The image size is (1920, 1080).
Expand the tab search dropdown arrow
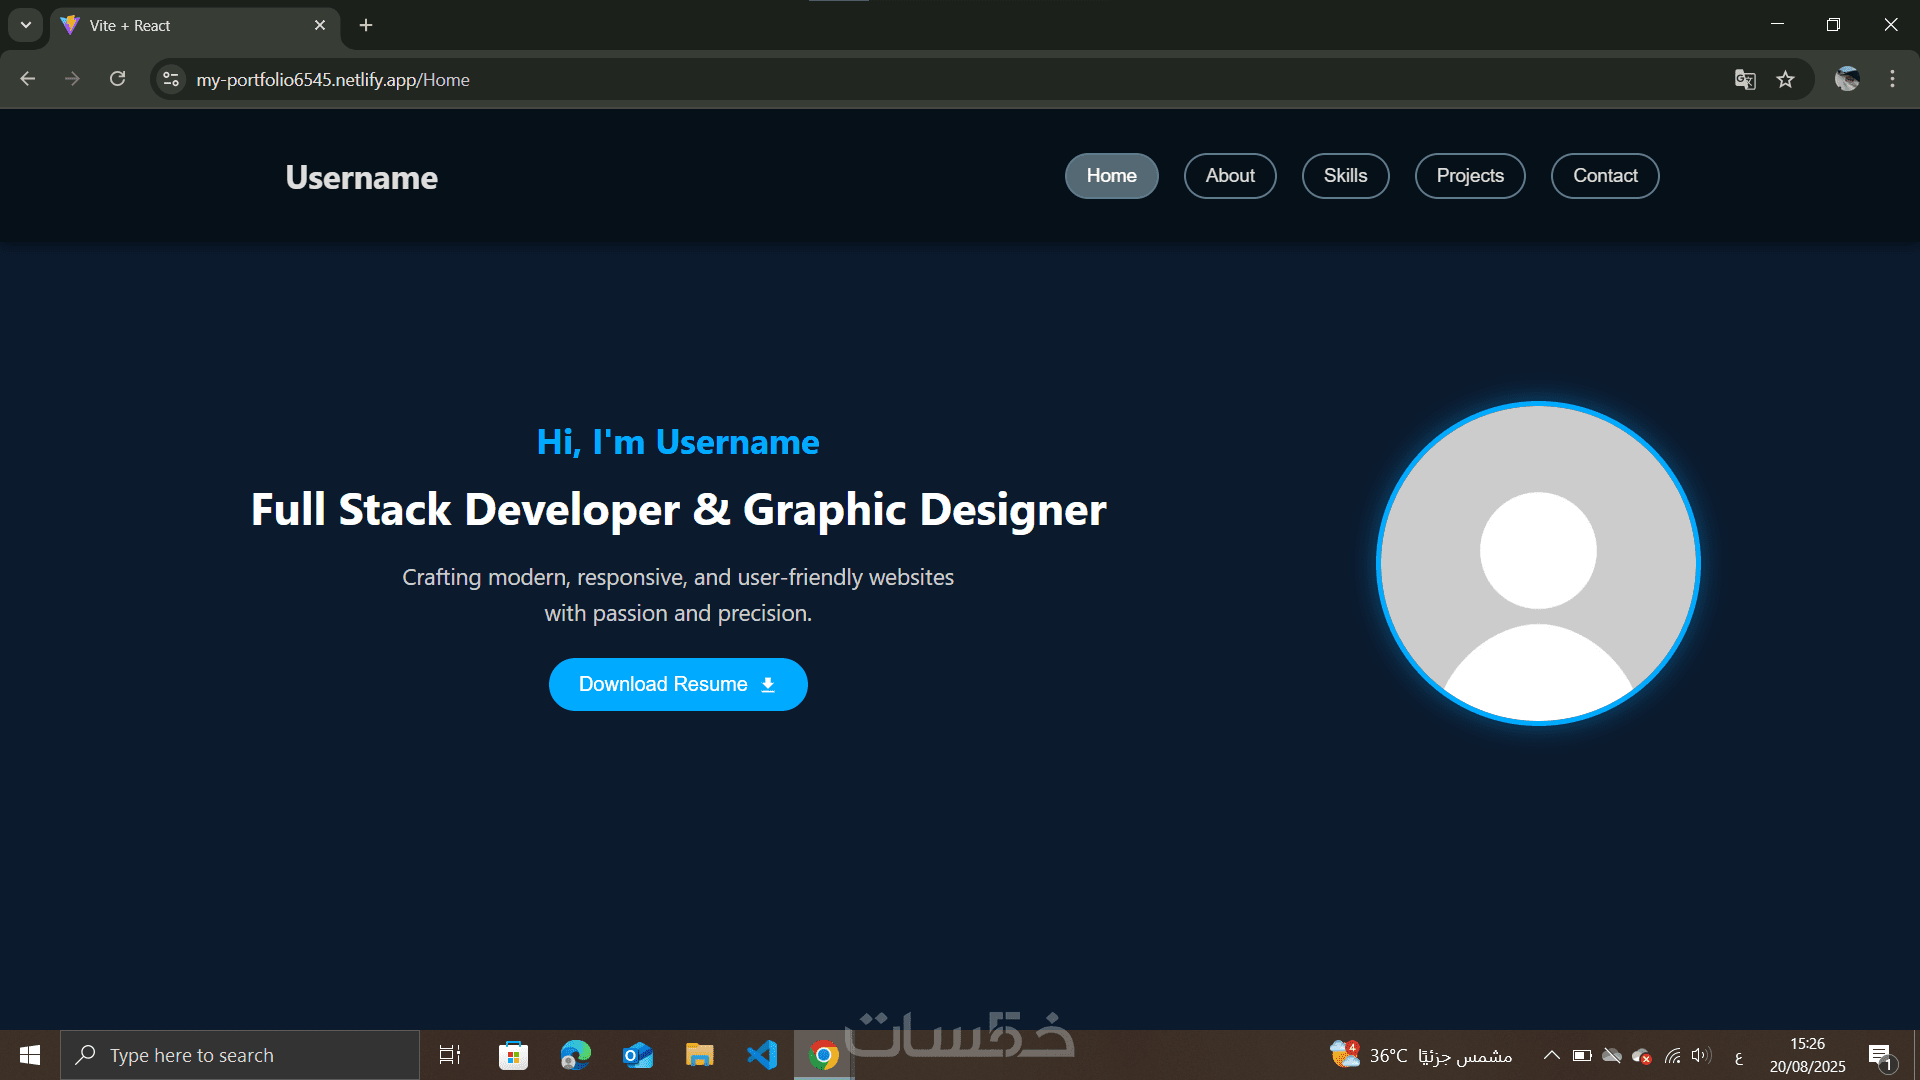click(x=26, y=25)
